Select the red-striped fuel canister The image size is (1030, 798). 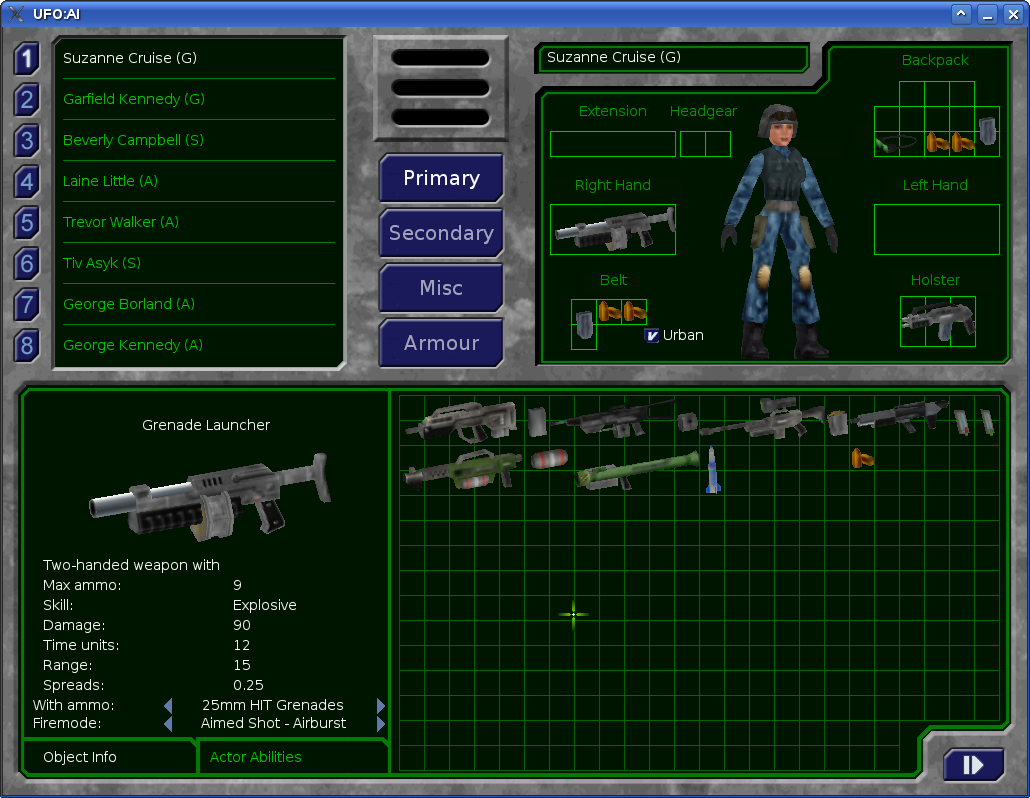(x=549, y=458)
